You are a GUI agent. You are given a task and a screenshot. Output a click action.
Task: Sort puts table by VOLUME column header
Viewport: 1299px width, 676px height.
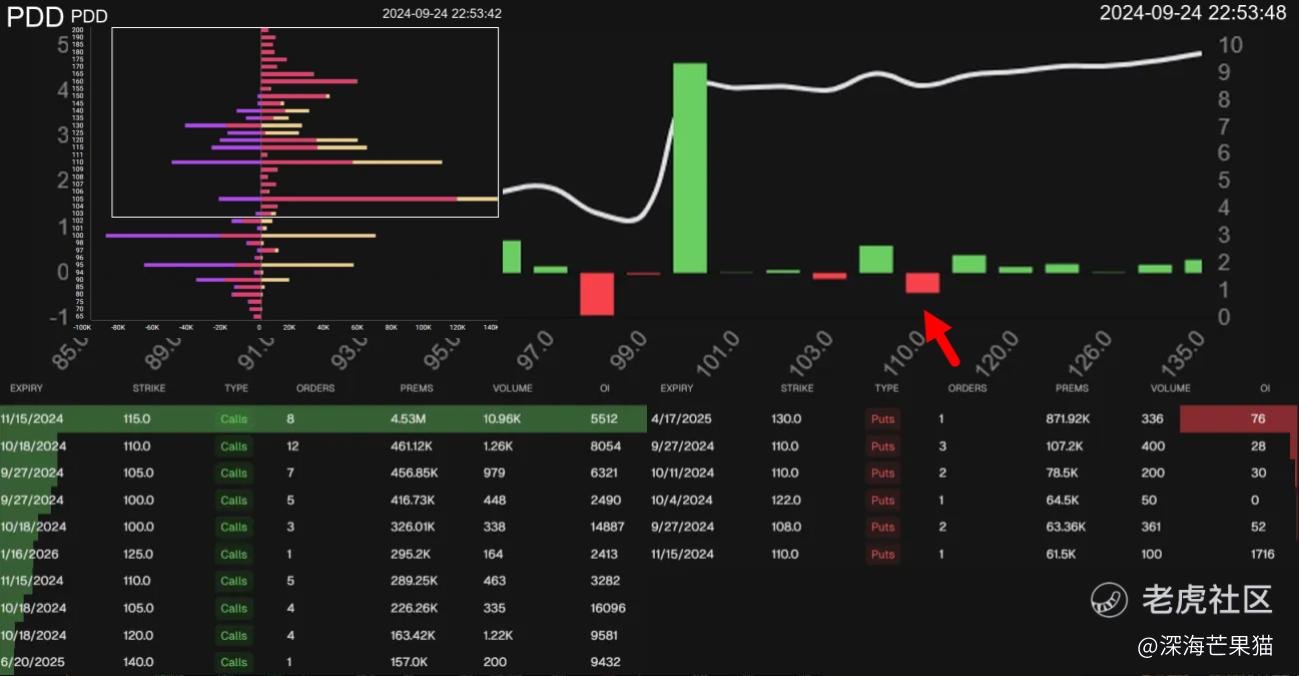1171,388
